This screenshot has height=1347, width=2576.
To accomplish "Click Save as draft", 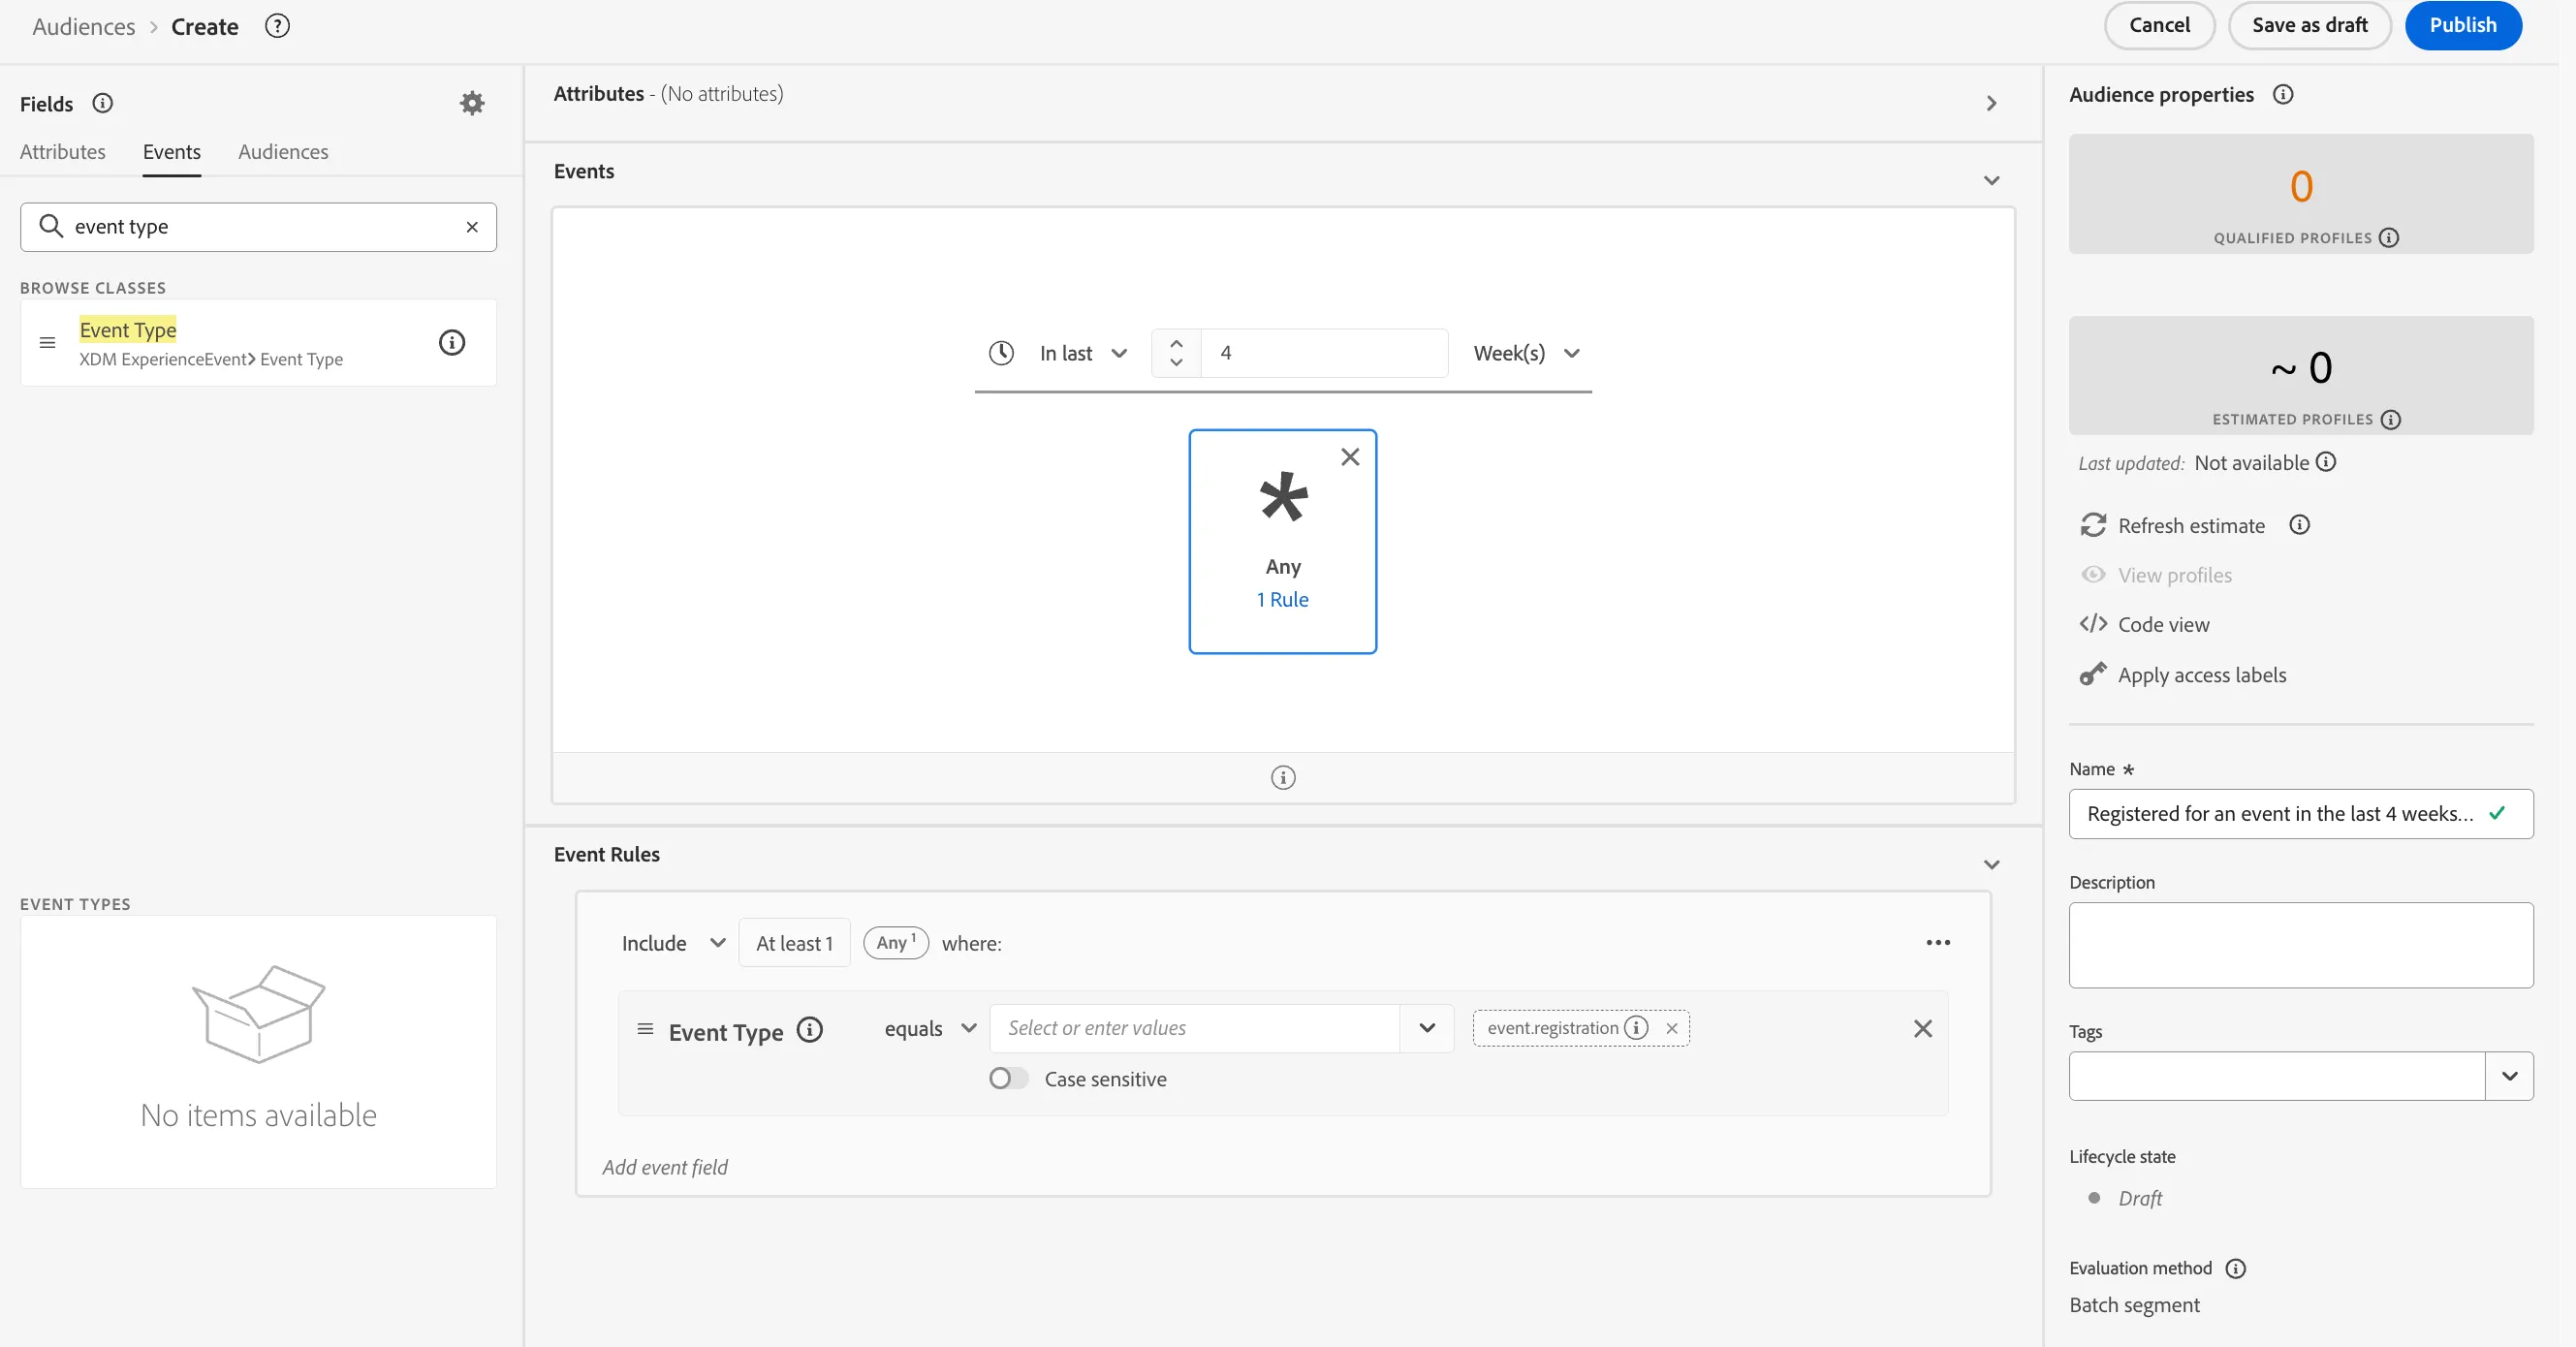I will 2309,25.
